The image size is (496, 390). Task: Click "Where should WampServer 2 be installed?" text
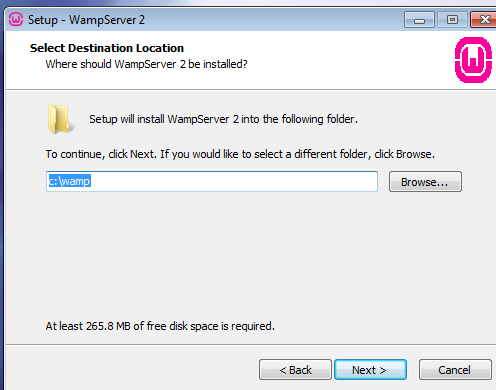tap(146, 64)
